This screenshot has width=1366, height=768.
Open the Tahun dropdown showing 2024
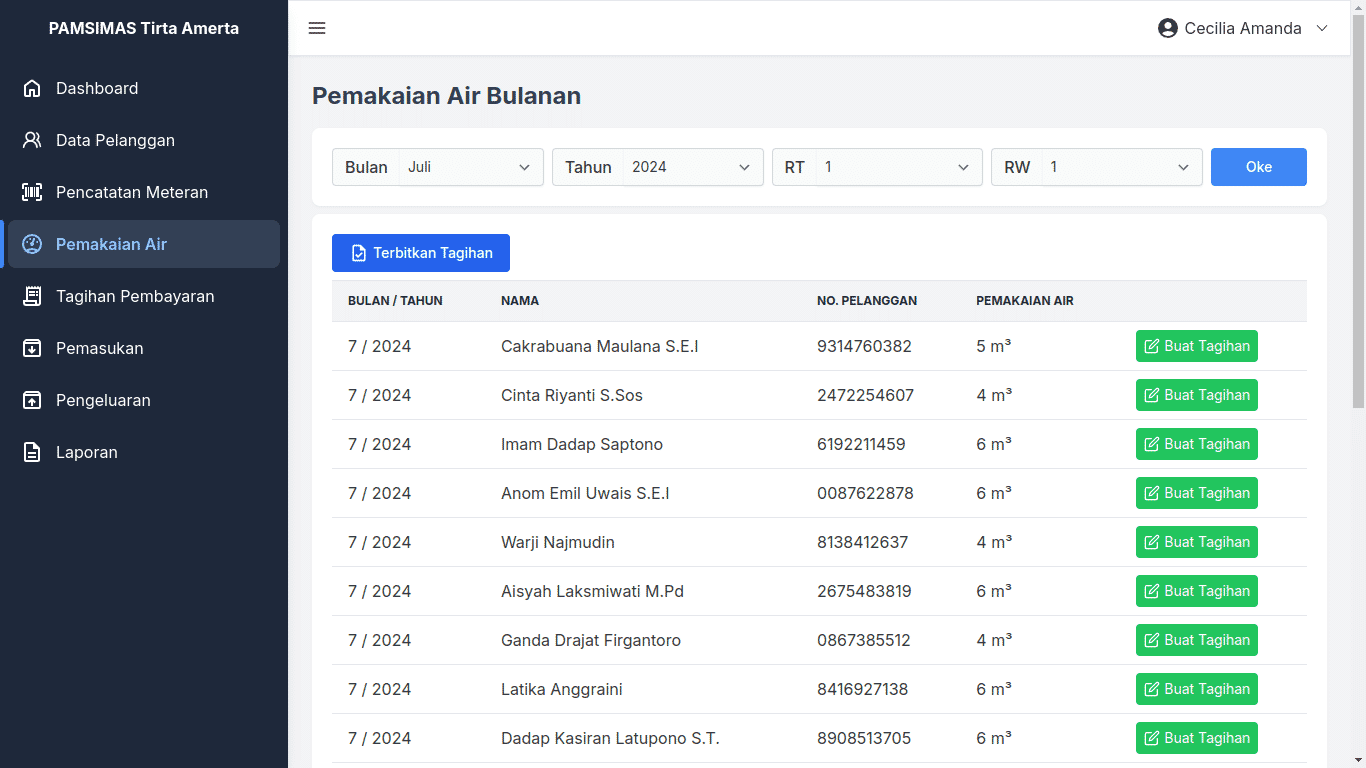pyautogui.click(x=692, y=167)
